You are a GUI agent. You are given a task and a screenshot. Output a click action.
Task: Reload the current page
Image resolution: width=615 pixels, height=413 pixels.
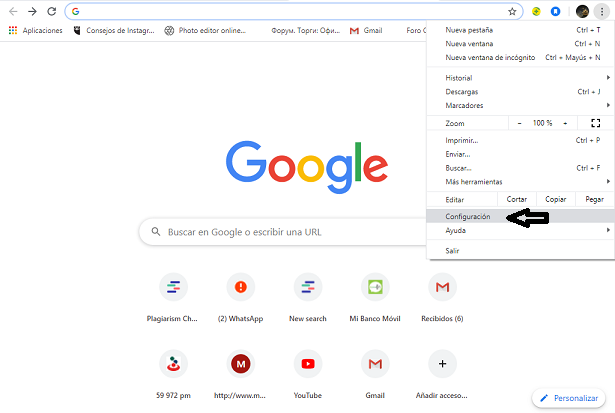(51, 11)
